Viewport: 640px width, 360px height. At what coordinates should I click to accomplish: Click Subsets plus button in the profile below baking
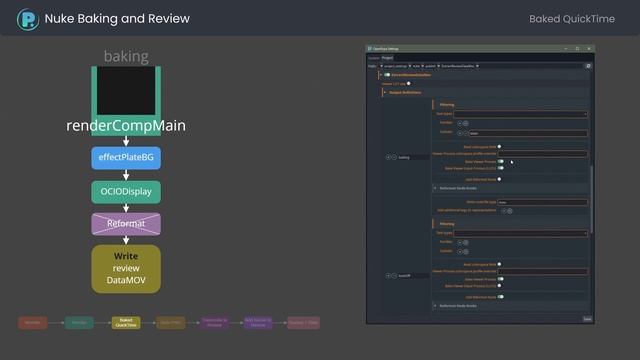(x=460, y=252)
